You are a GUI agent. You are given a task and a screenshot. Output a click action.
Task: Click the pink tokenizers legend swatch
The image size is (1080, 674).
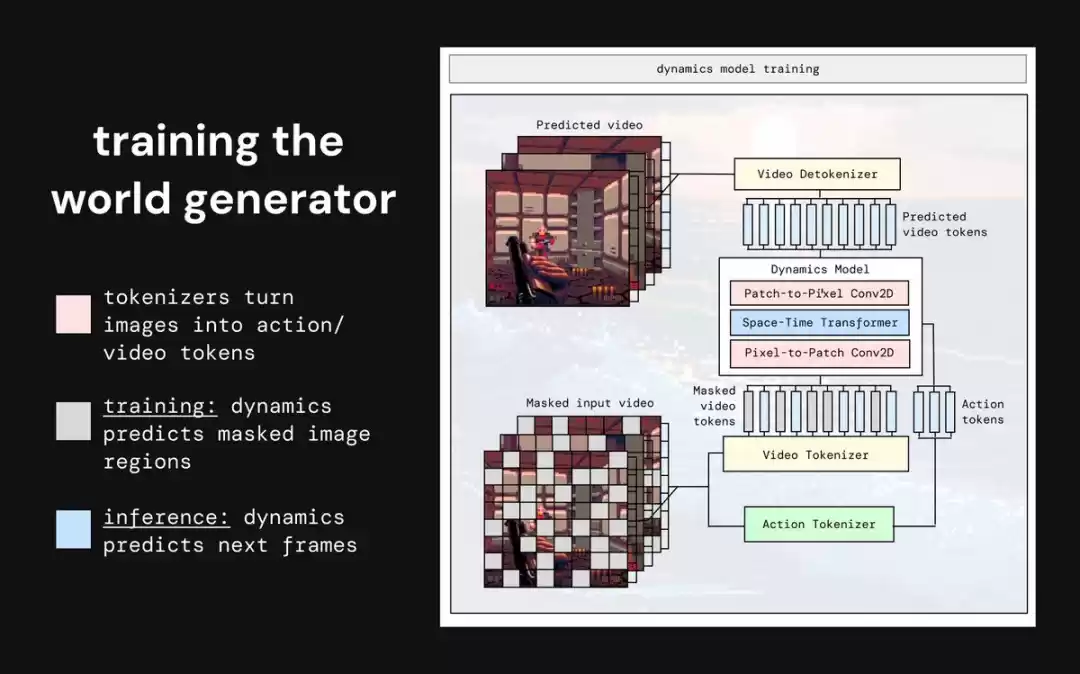74,313
